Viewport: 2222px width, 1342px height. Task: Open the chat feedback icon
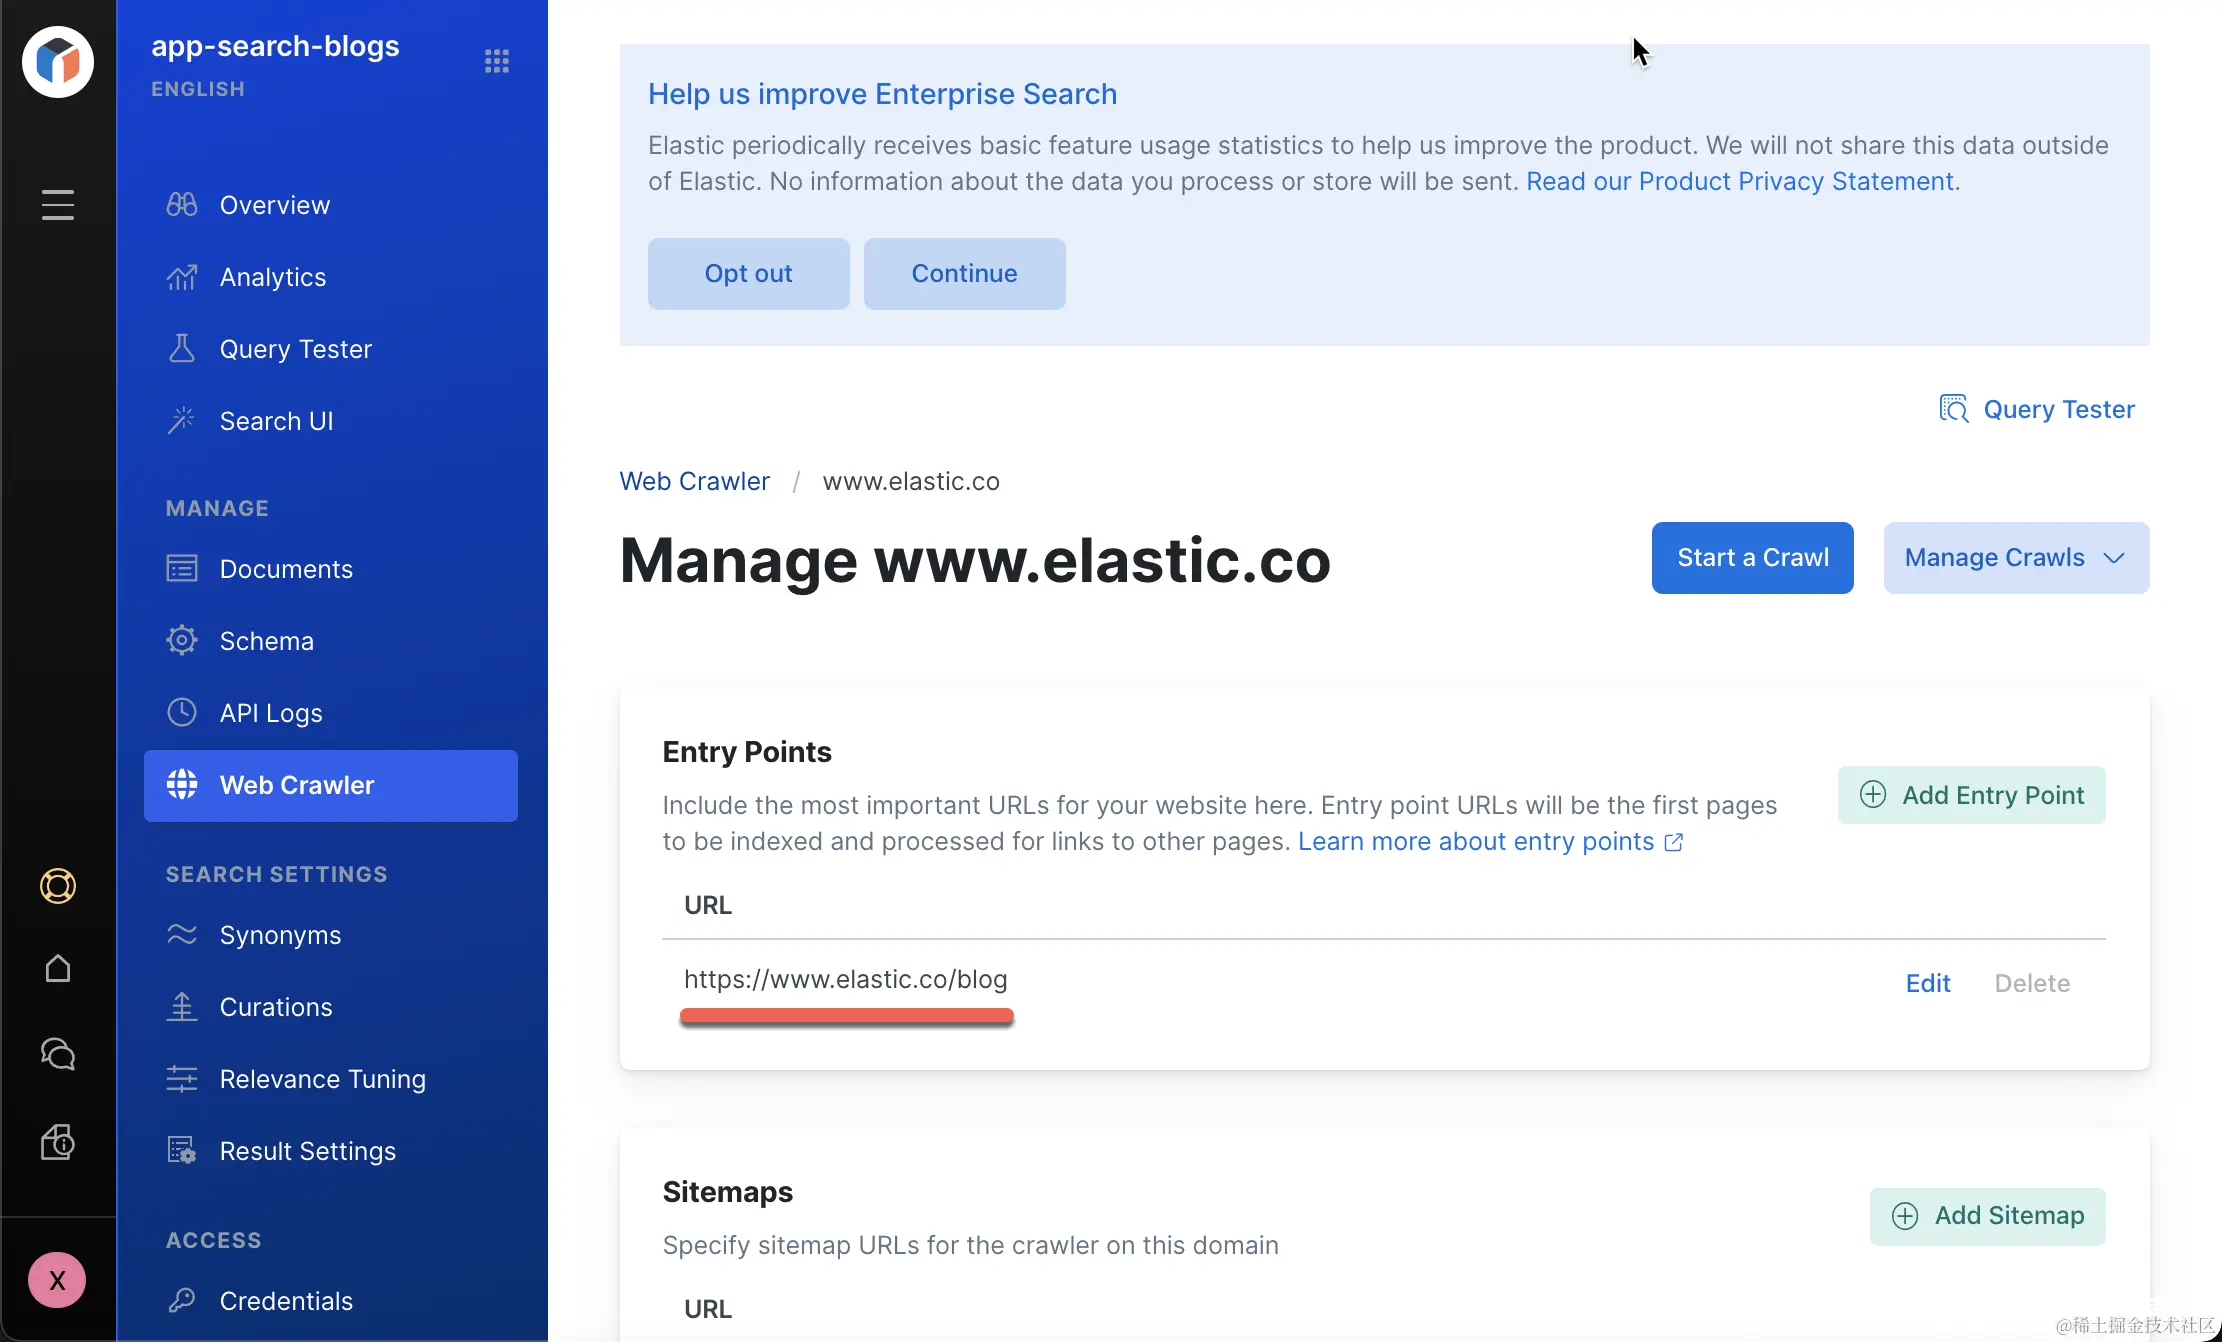coord(58,1054)
